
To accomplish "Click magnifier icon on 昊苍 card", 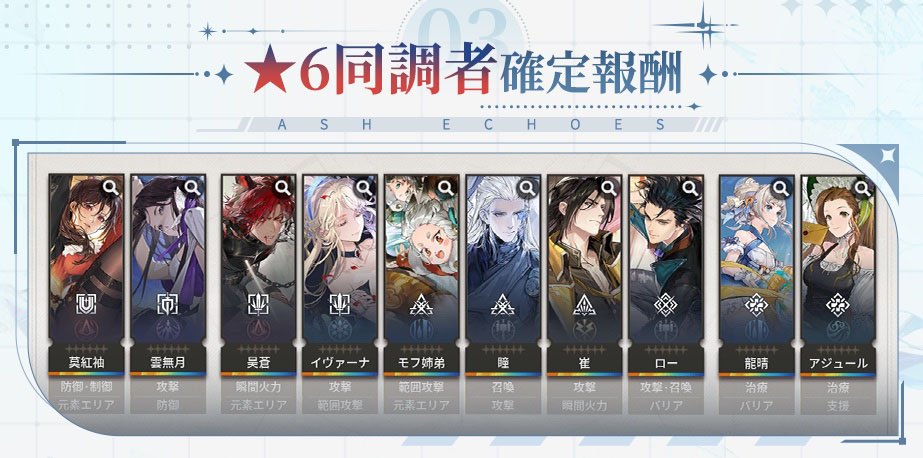I will [x=283, y=188].
